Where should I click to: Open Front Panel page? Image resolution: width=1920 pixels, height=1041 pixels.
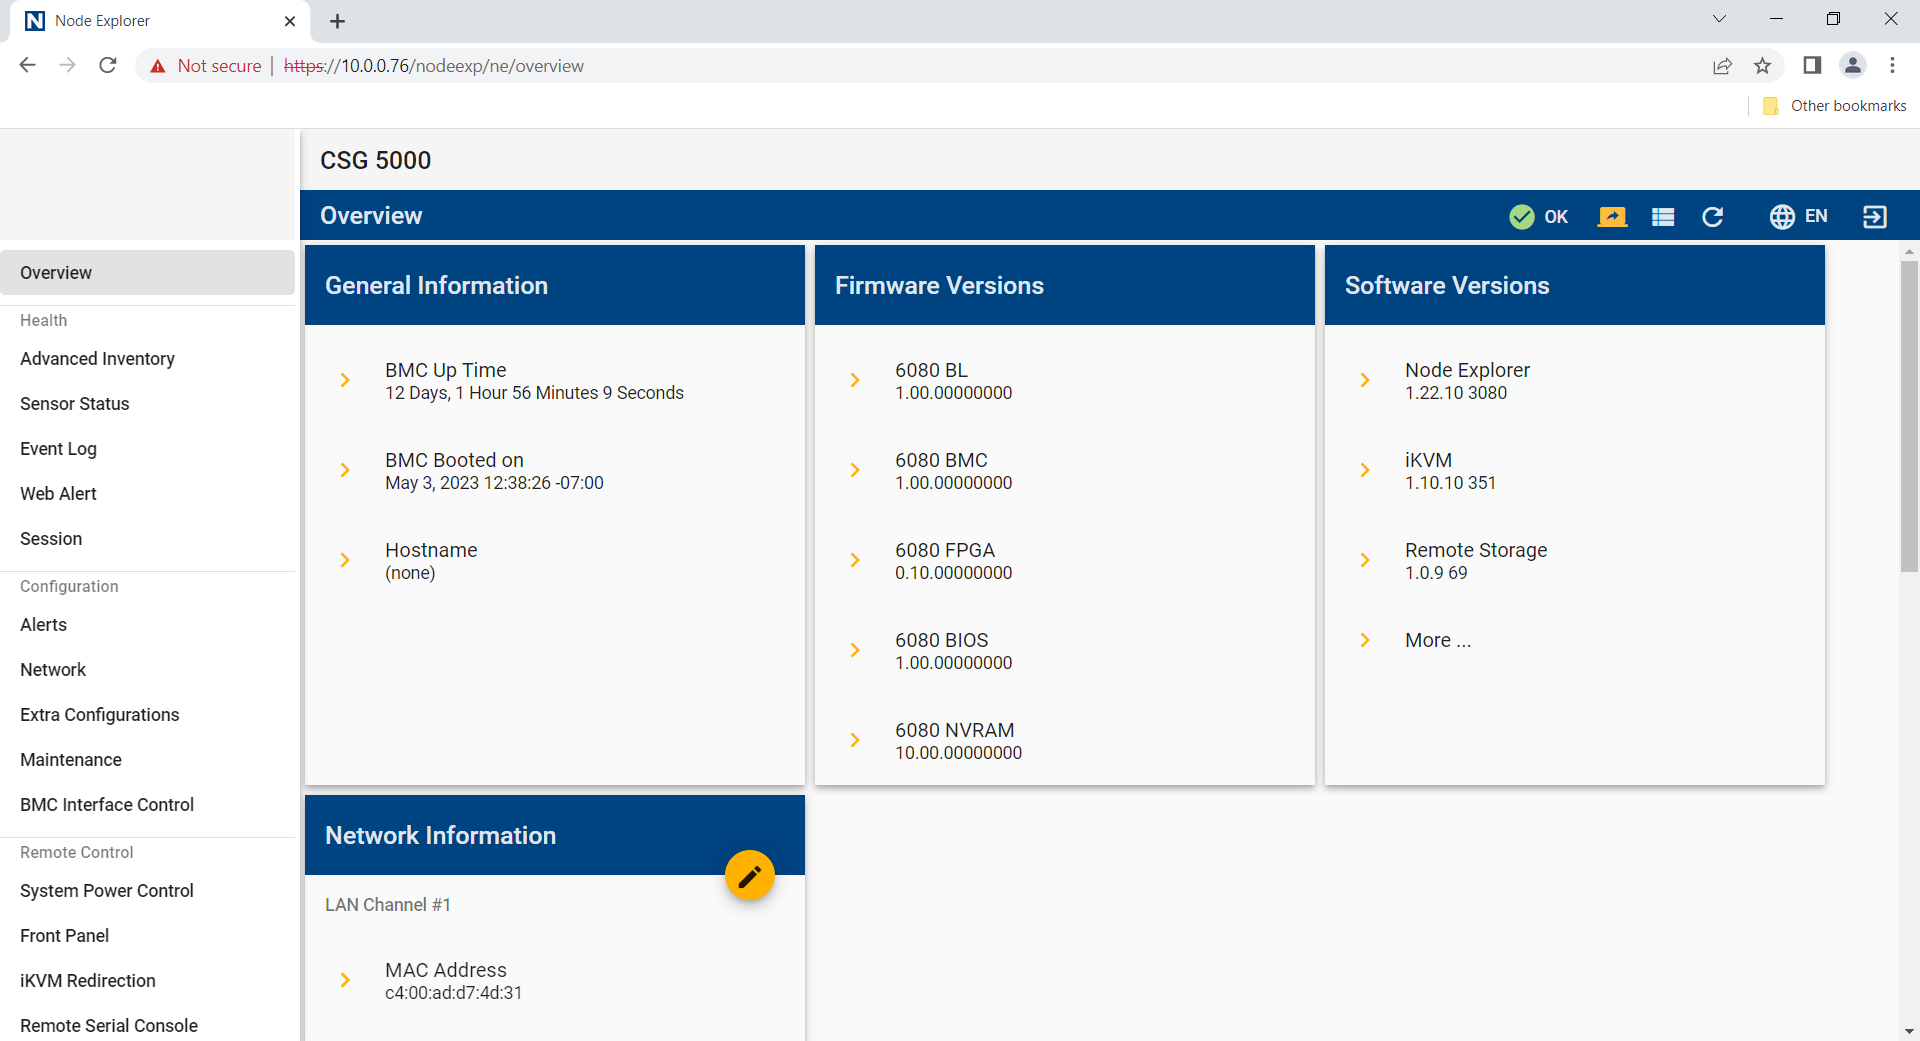148,936
